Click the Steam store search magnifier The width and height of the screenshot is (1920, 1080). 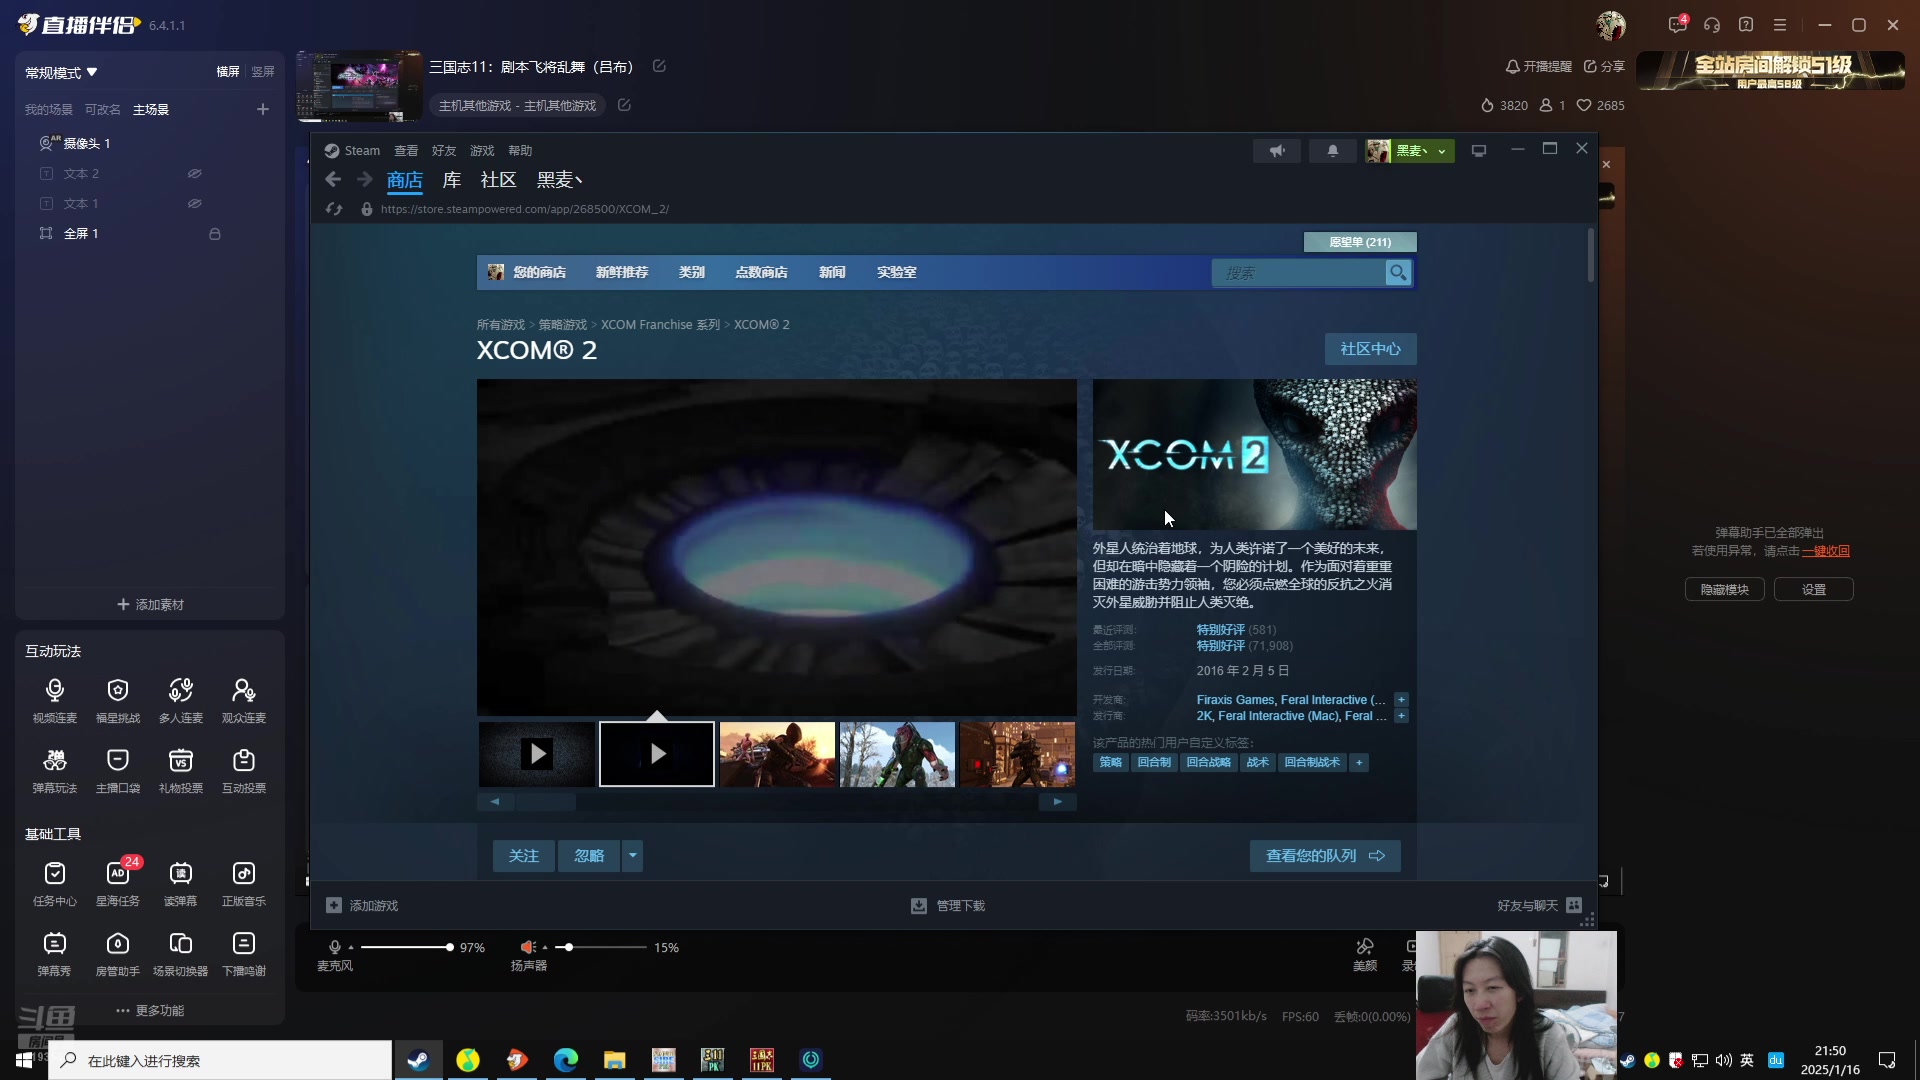click(x=1398, y=272)
